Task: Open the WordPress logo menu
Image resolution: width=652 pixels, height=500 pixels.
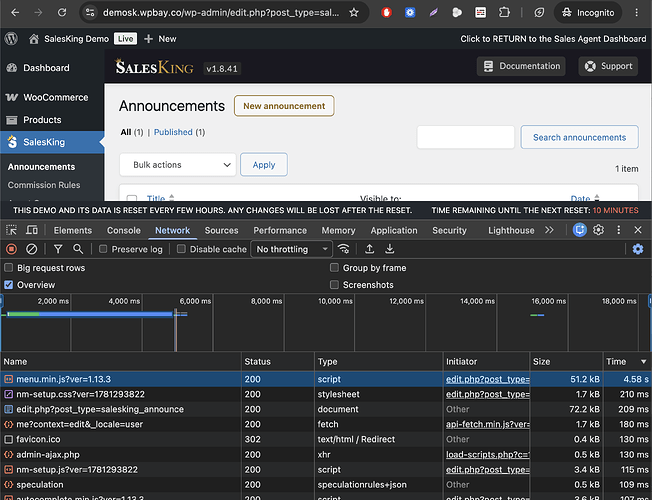Action: pos(11,39)
